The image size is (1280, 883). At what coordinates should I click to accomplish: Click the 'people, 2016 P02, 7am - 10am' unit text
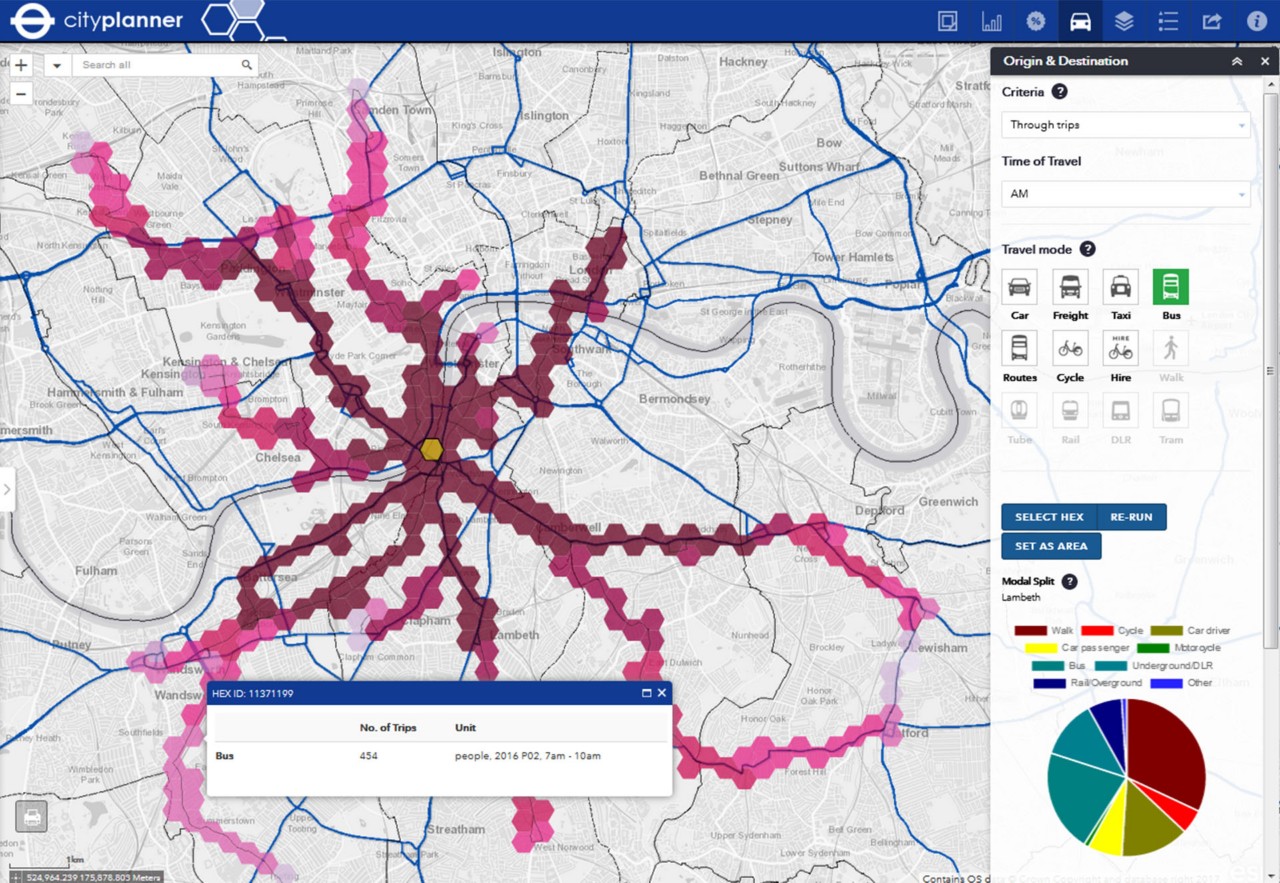[528, 756]
